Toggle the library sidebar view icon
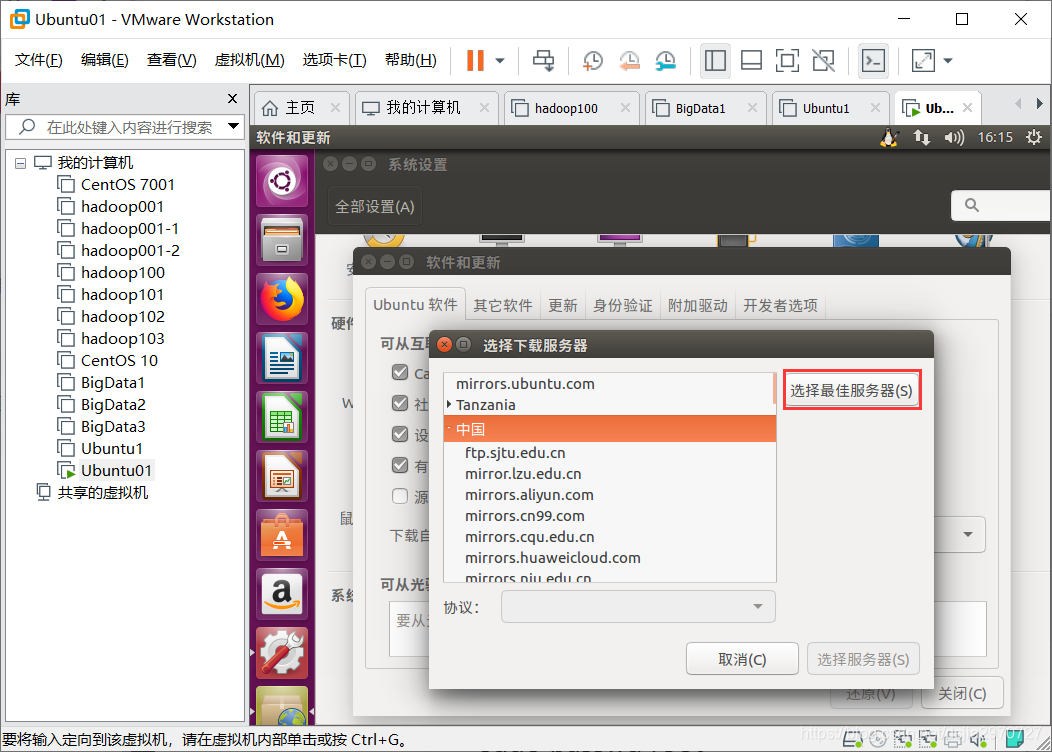 pos(715,60)
